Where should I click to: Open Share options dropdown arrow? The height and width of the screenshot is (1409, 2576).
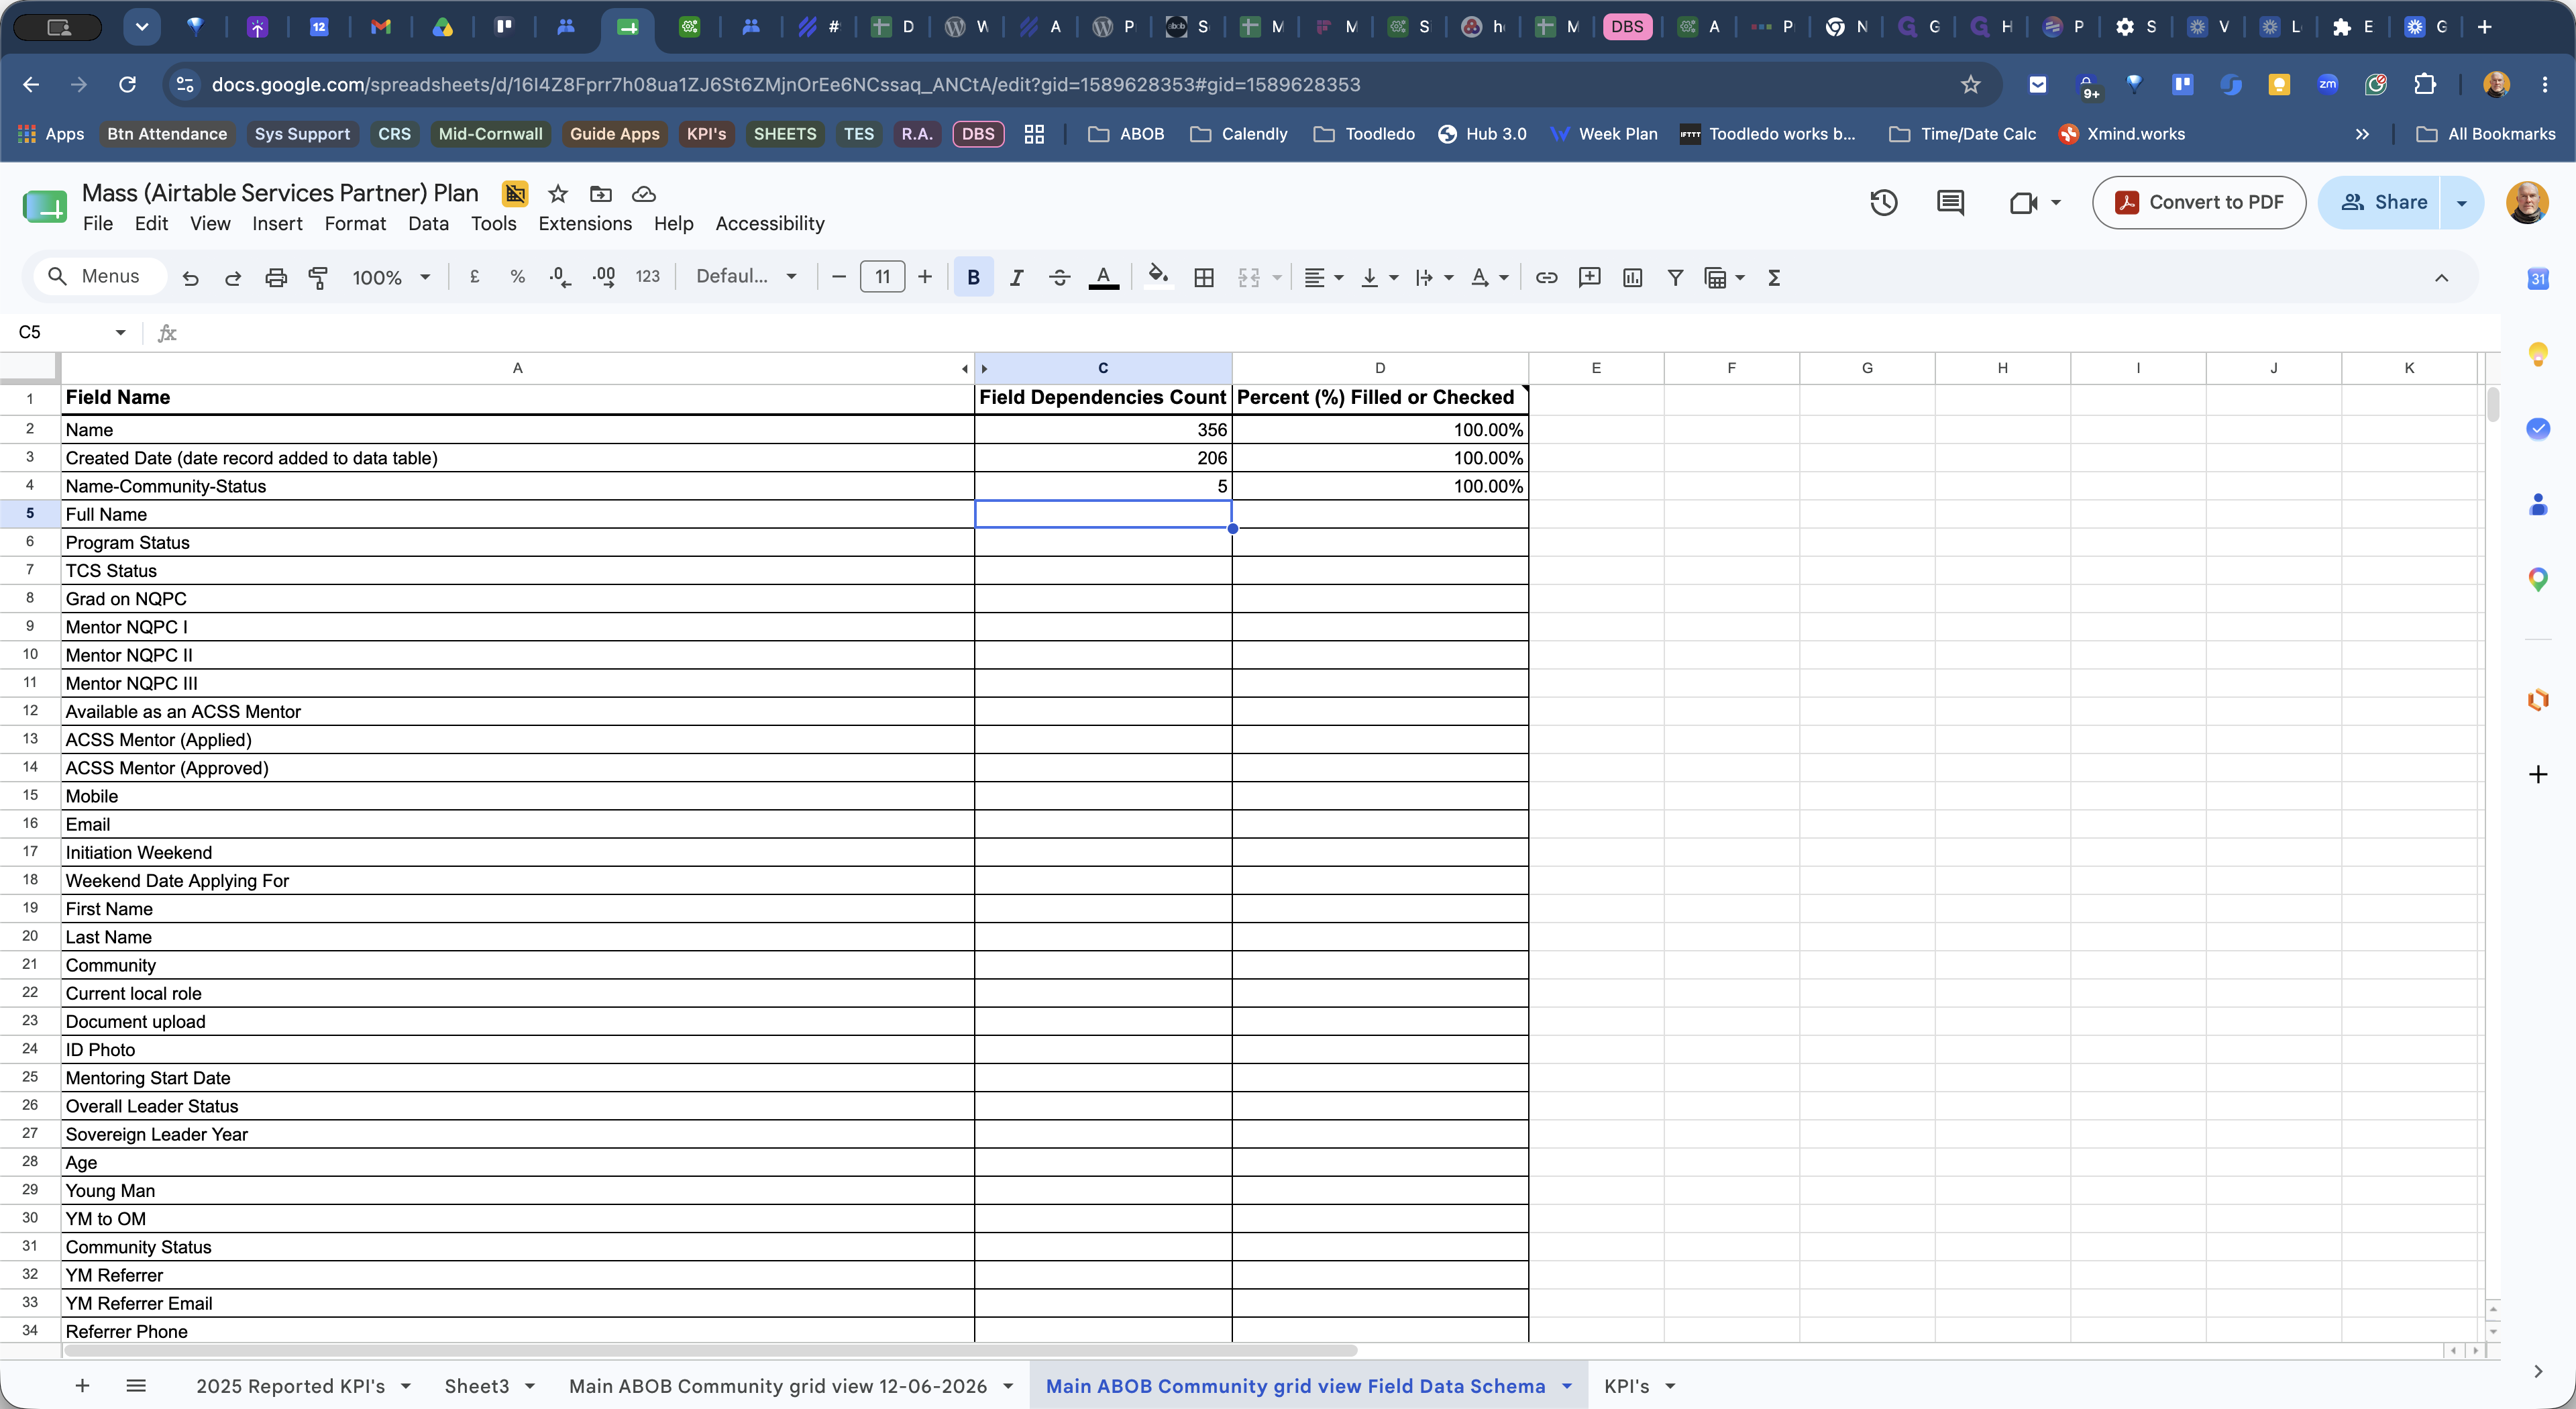pos(2461,203)
